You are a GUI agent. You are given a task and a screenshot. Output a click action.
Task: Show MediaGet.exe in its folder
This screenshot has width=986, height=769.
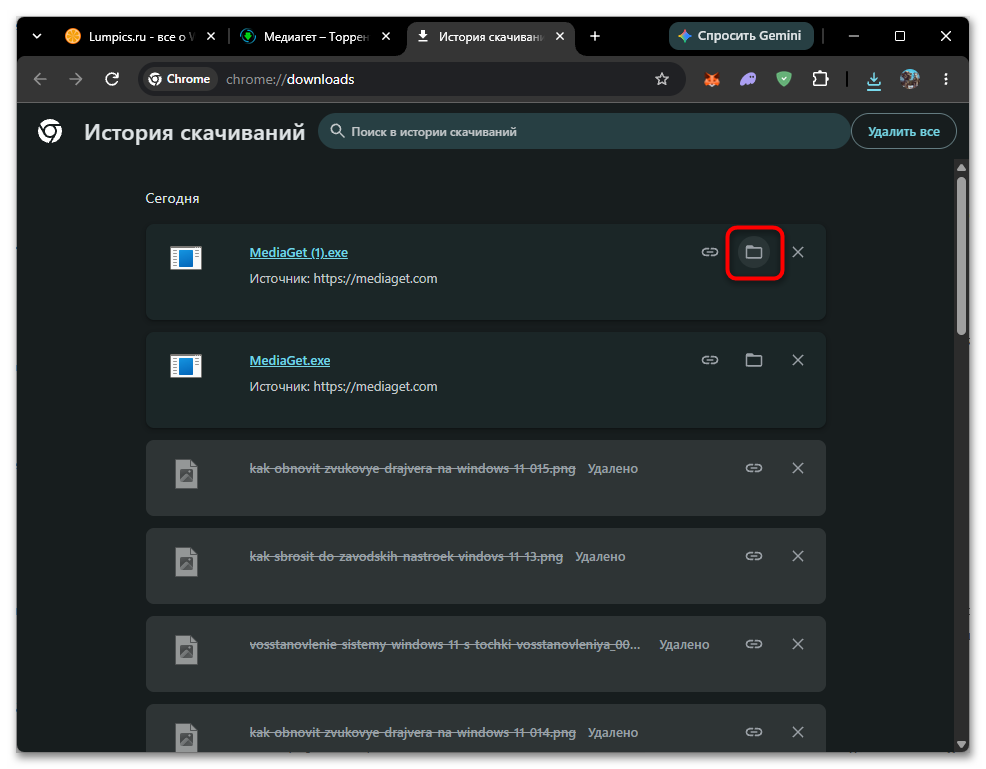[x=753, y=360]
